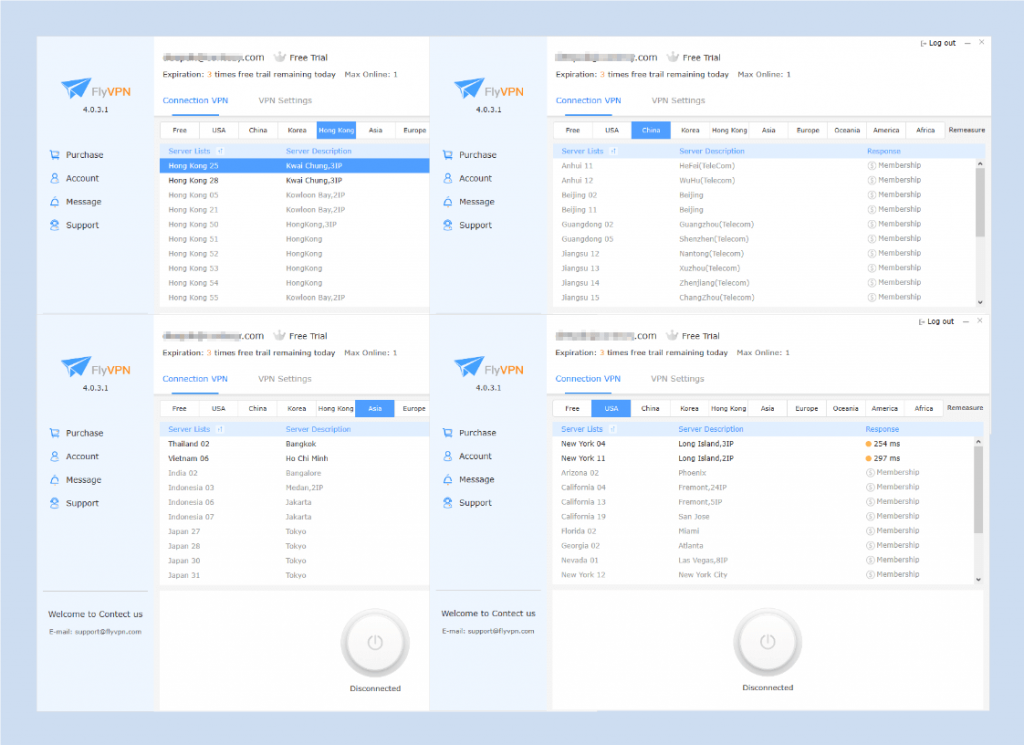Select the Beijing 02 server row
Screen dimensions: 1024x745
pos(764,195)
